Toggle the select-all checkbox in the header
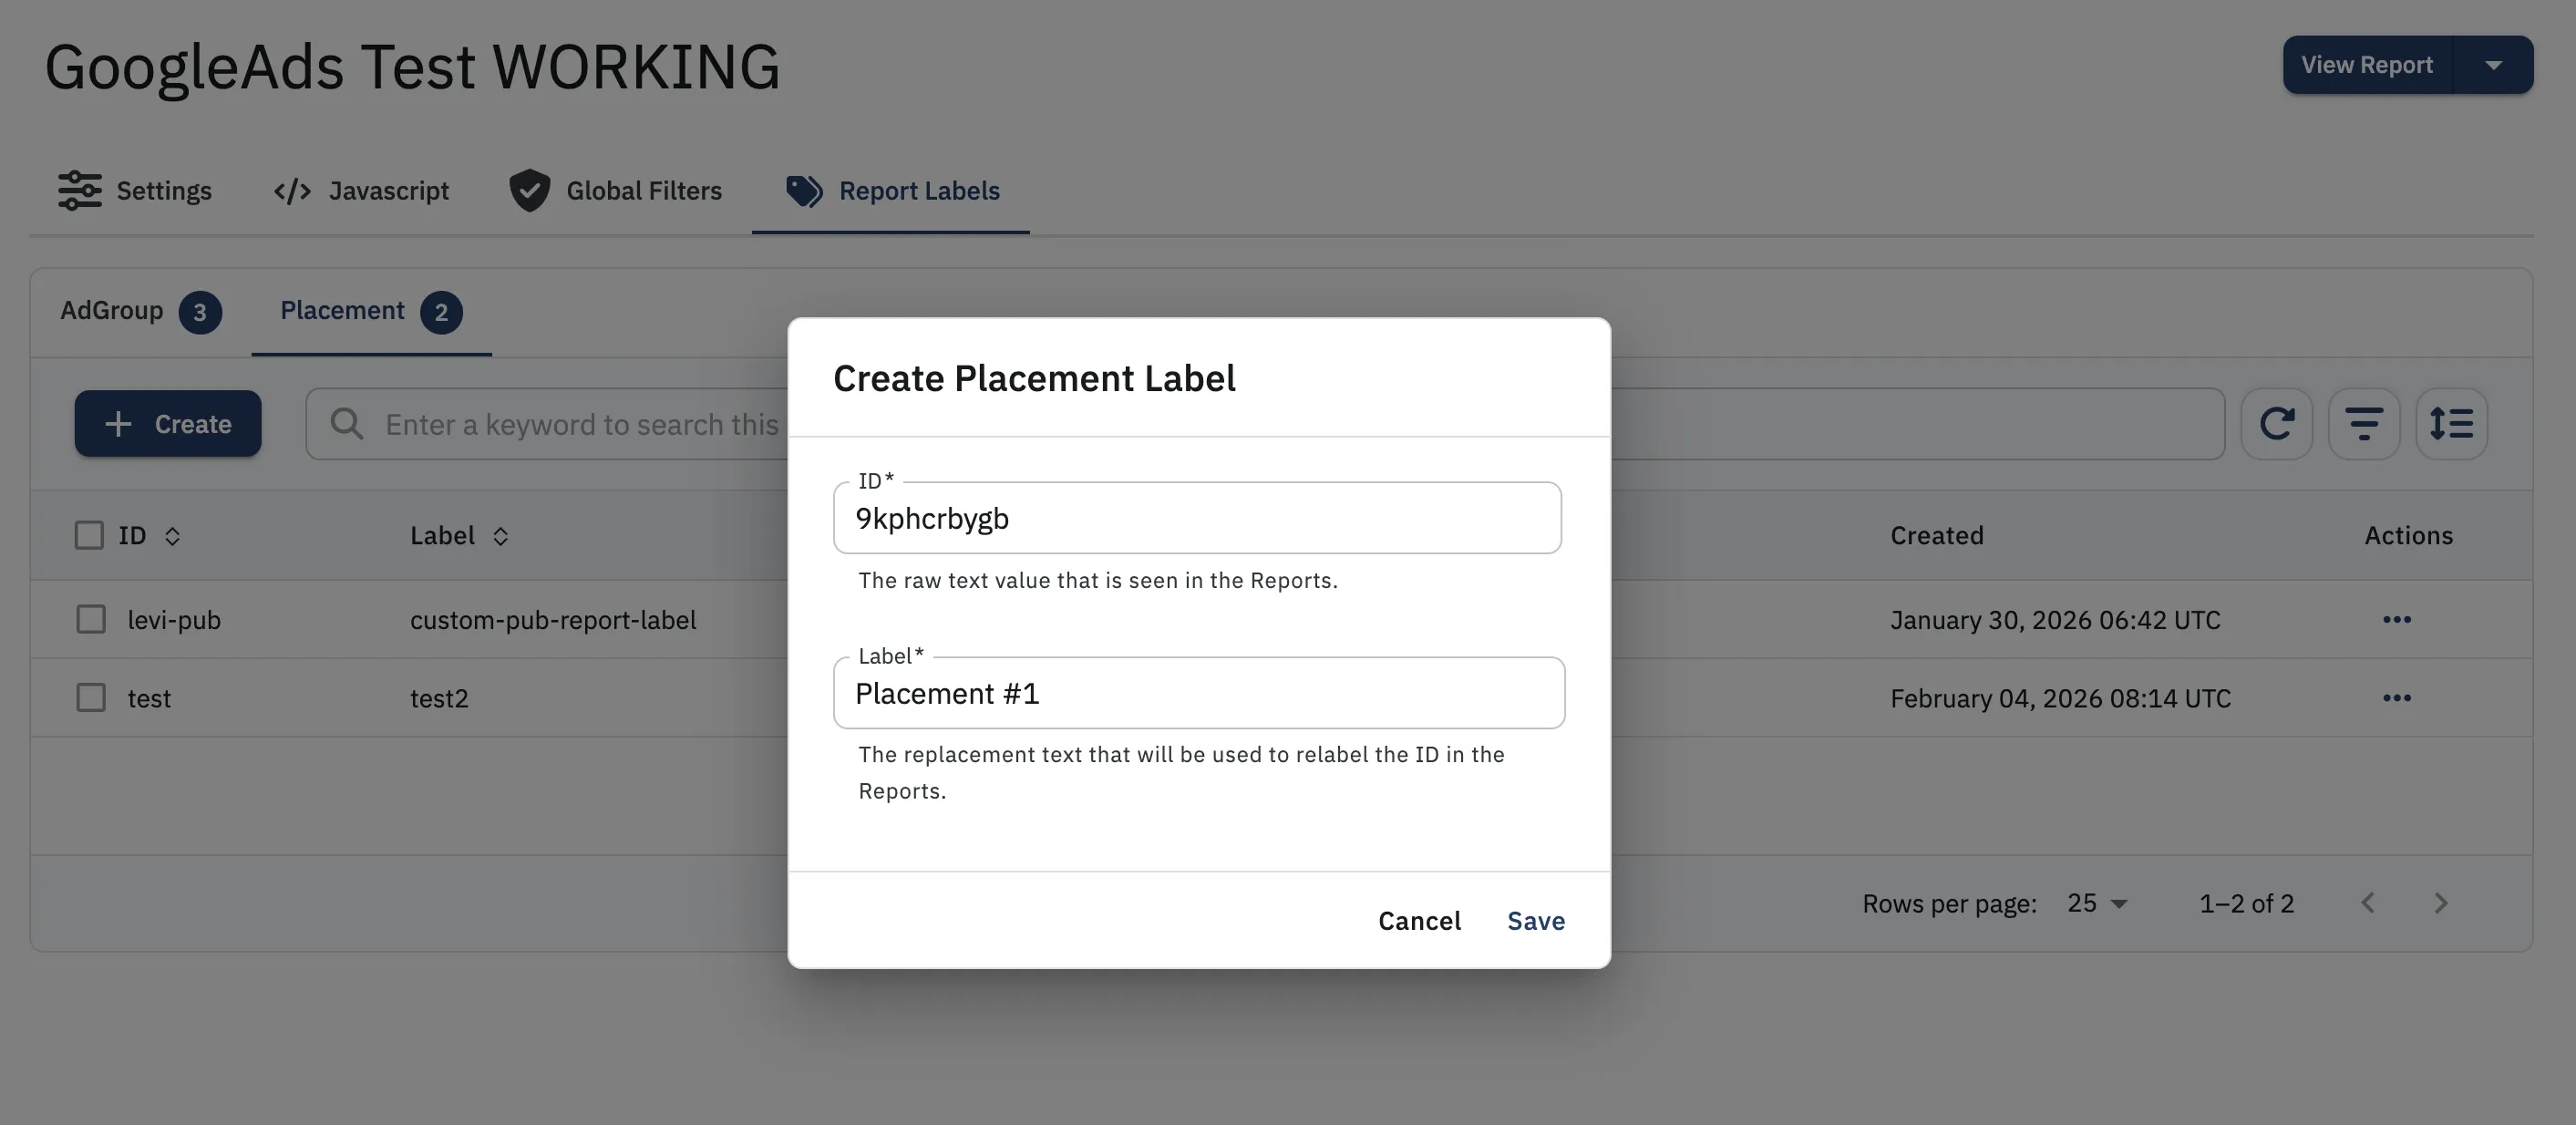2576x1125 pixels. (x=89, y=535)
